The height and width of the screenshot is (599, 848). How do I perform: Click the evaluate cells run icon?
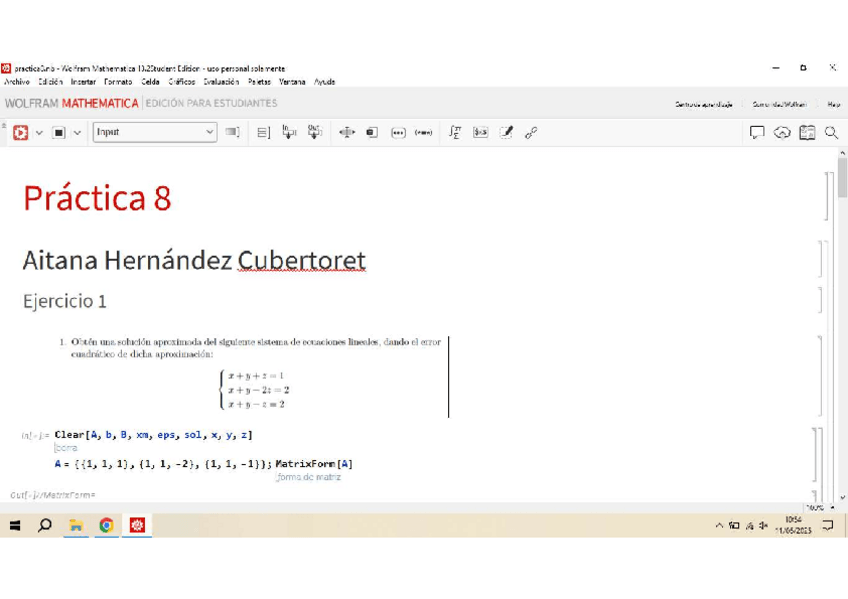point(20,132)
